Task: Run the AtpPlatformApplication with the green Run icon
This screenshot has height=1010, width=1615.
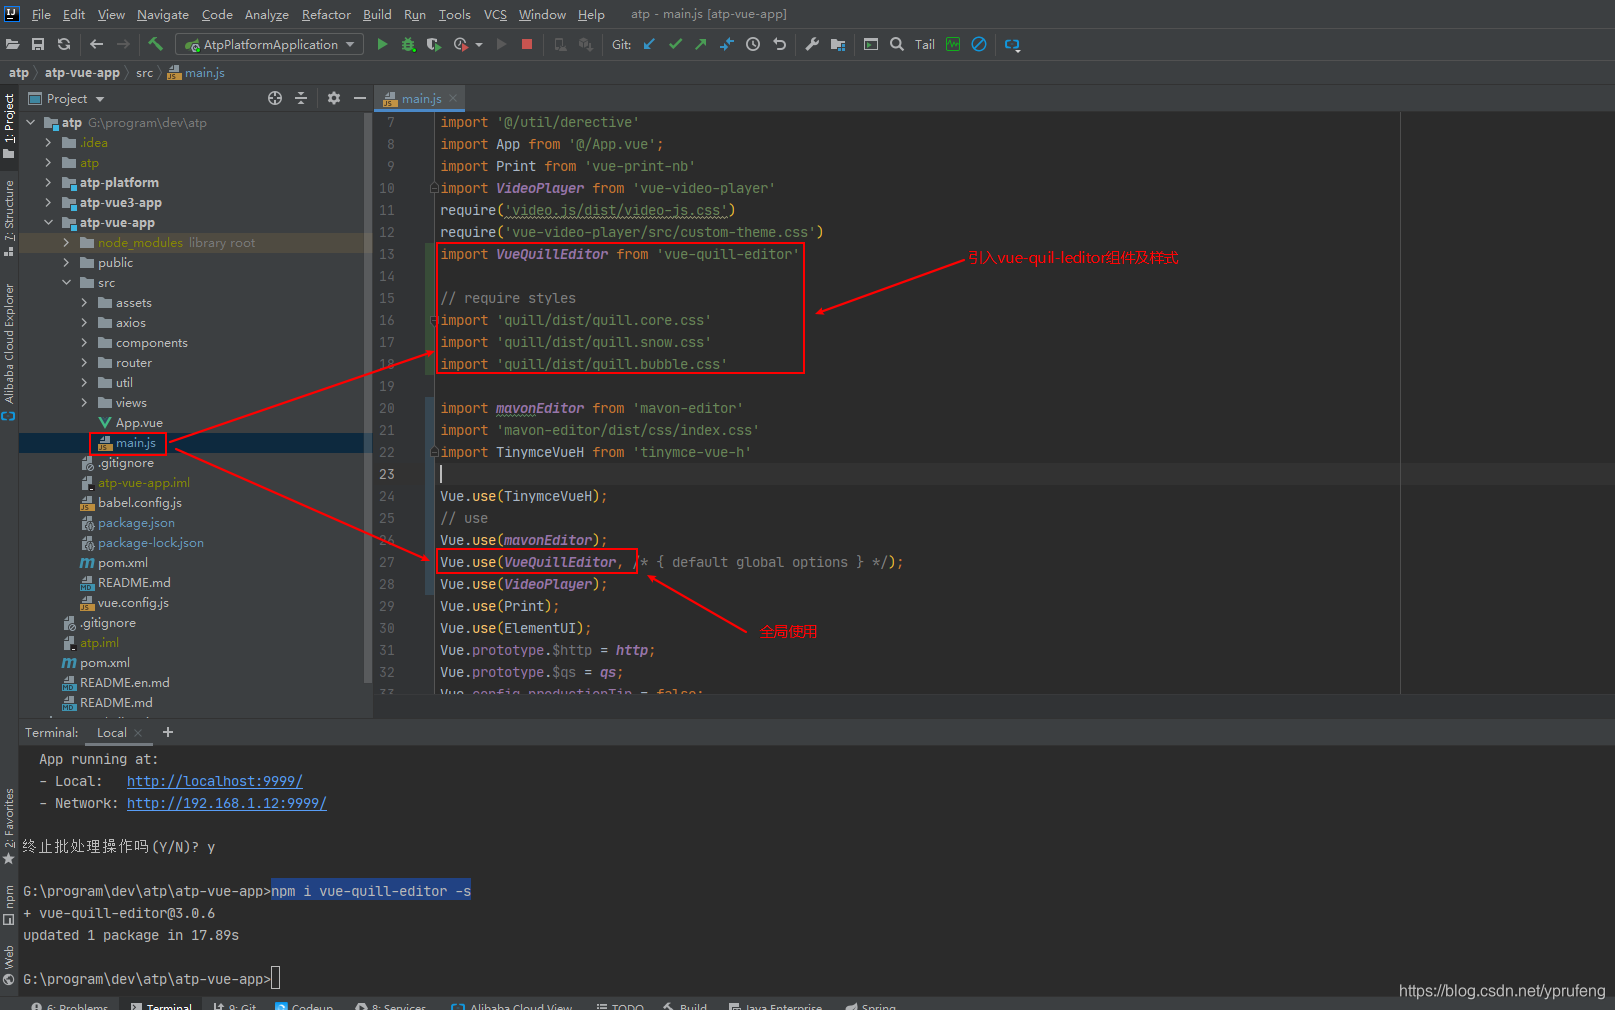Action: (x=382, y=44)
